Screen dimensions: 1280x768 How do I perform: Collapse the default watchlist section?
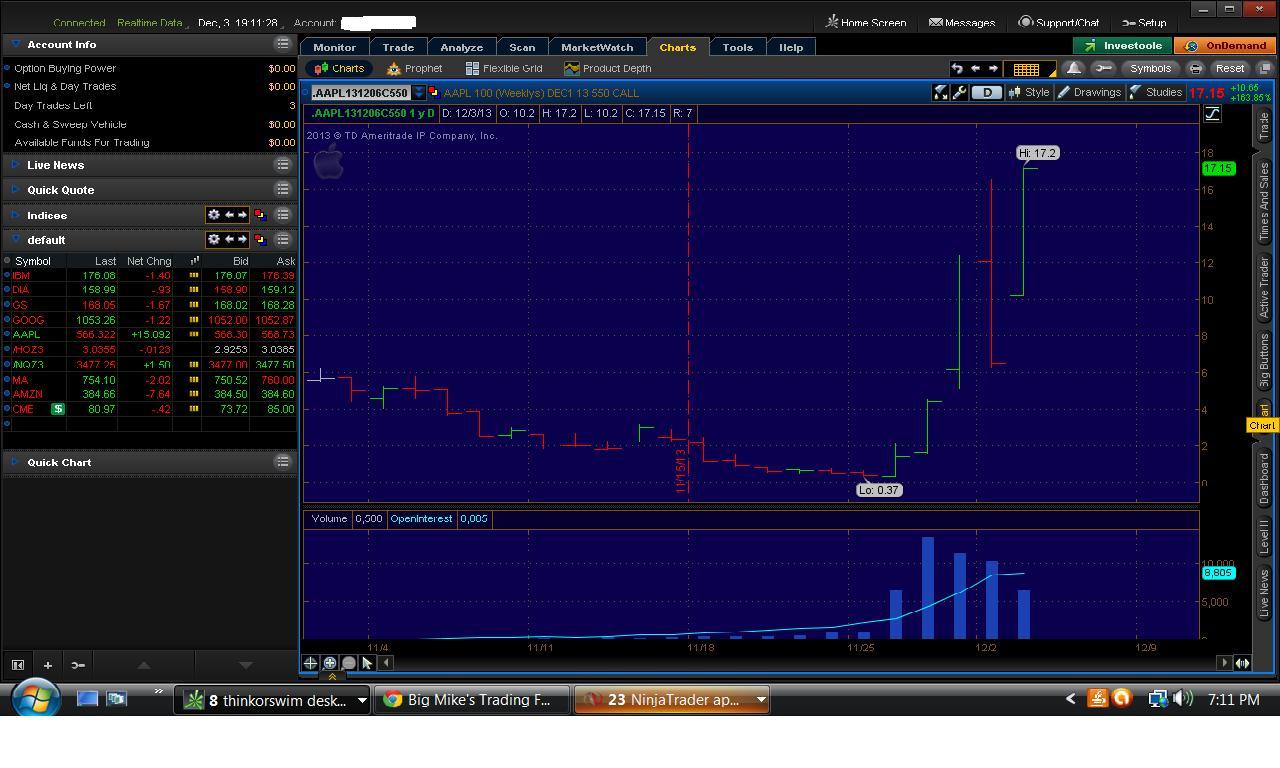[x=16, y=240]
